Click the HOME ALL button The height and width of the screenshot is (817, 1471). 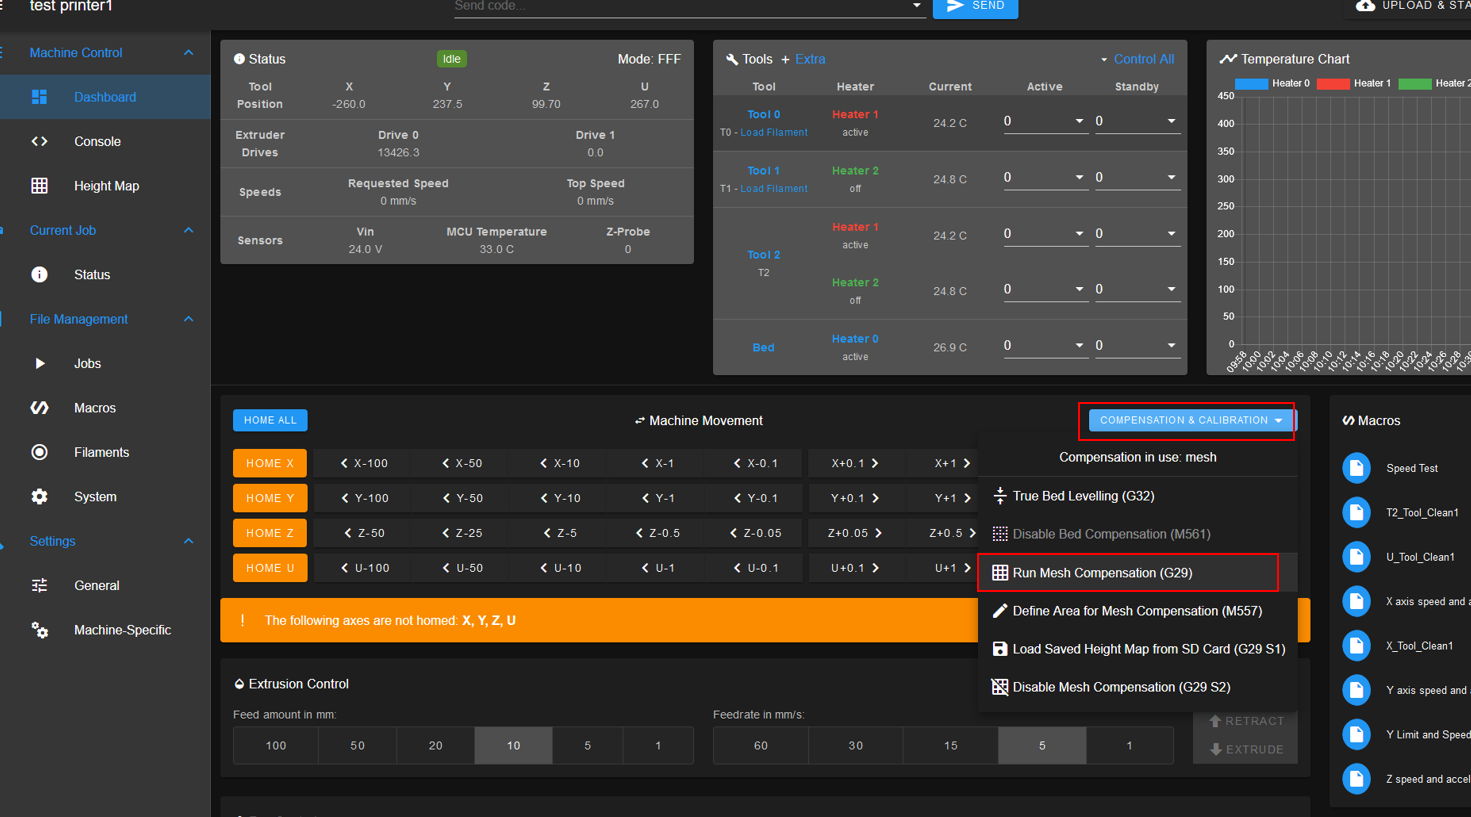point(270,420)
